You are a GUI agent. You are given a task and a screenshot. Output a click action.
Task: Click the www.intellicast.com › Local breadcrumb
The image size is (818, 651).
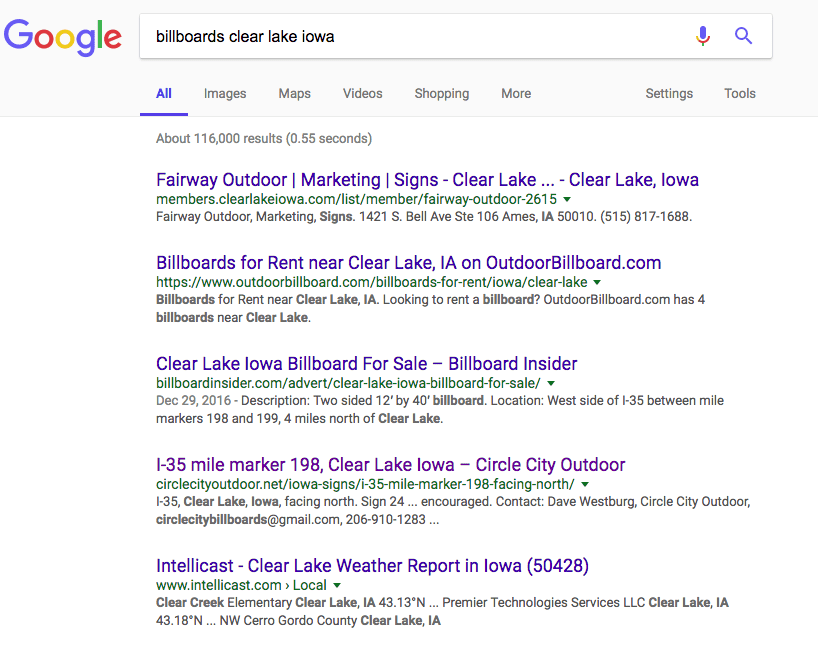pyautogui.click(x=241, y=585)
